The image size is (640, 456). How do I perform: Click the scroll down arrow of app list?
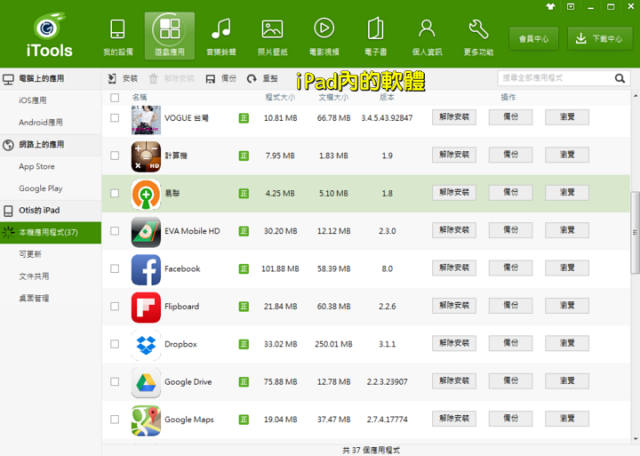point(635,439)
